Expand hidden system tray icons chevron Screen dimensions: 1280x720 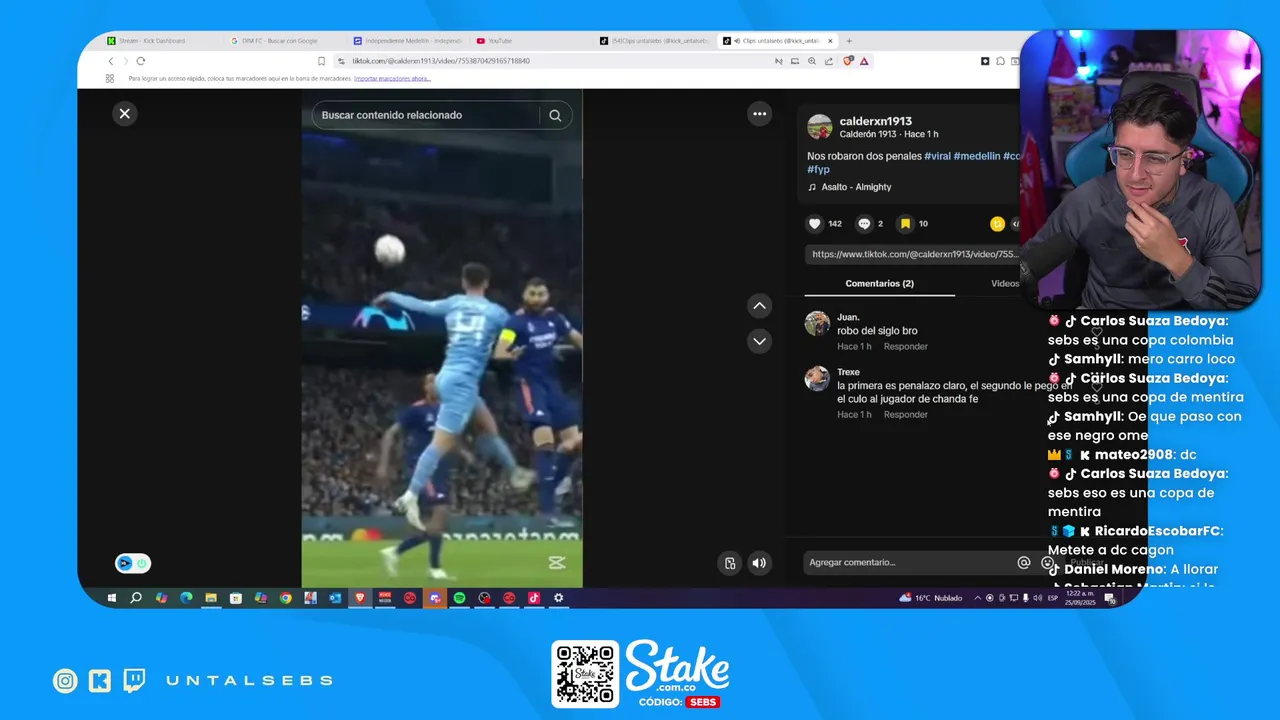977,598
